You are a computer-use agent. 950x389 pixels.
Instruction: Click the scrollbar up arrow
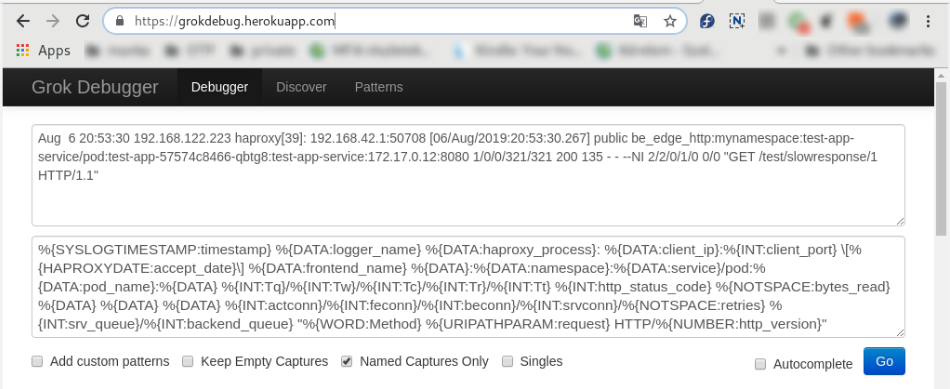click(941, 75)
